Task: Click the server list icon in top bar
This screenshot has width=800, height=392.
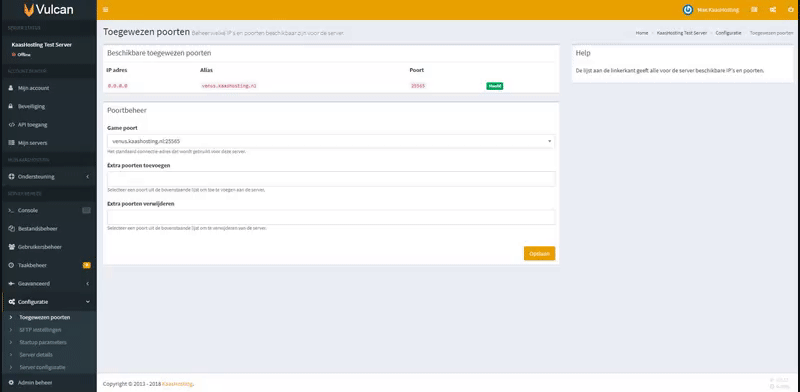Action: point(754,10)
